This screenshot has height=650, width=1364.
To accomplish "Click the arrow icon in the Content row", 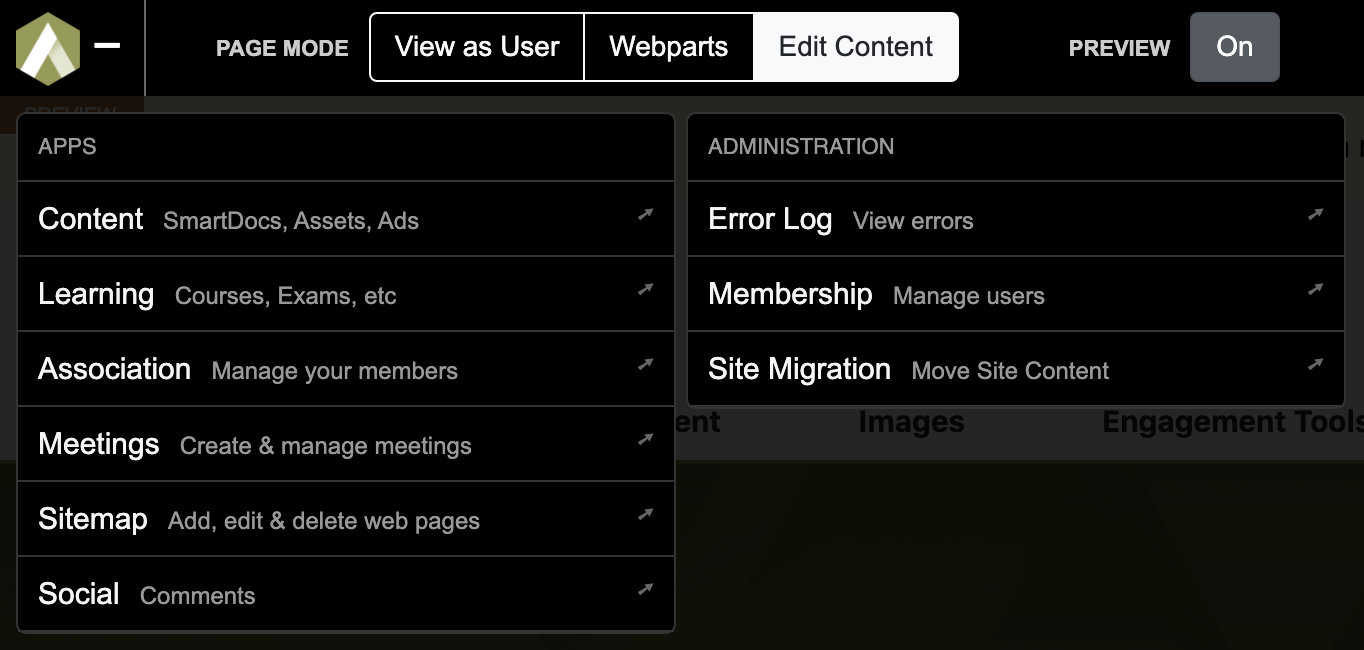I will [x=645, y=214].
